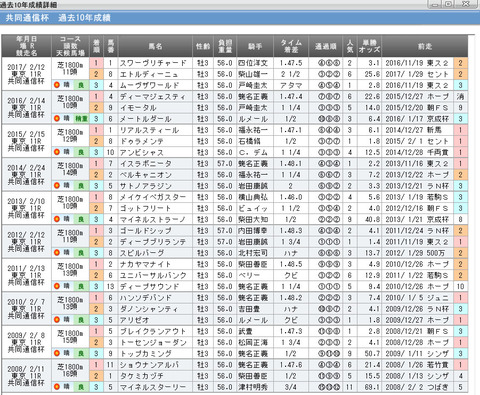The width and height of the screenshot is (480, 395).
Task: Click the sunny weather icon for 2009 race
Action: point(57,353)
